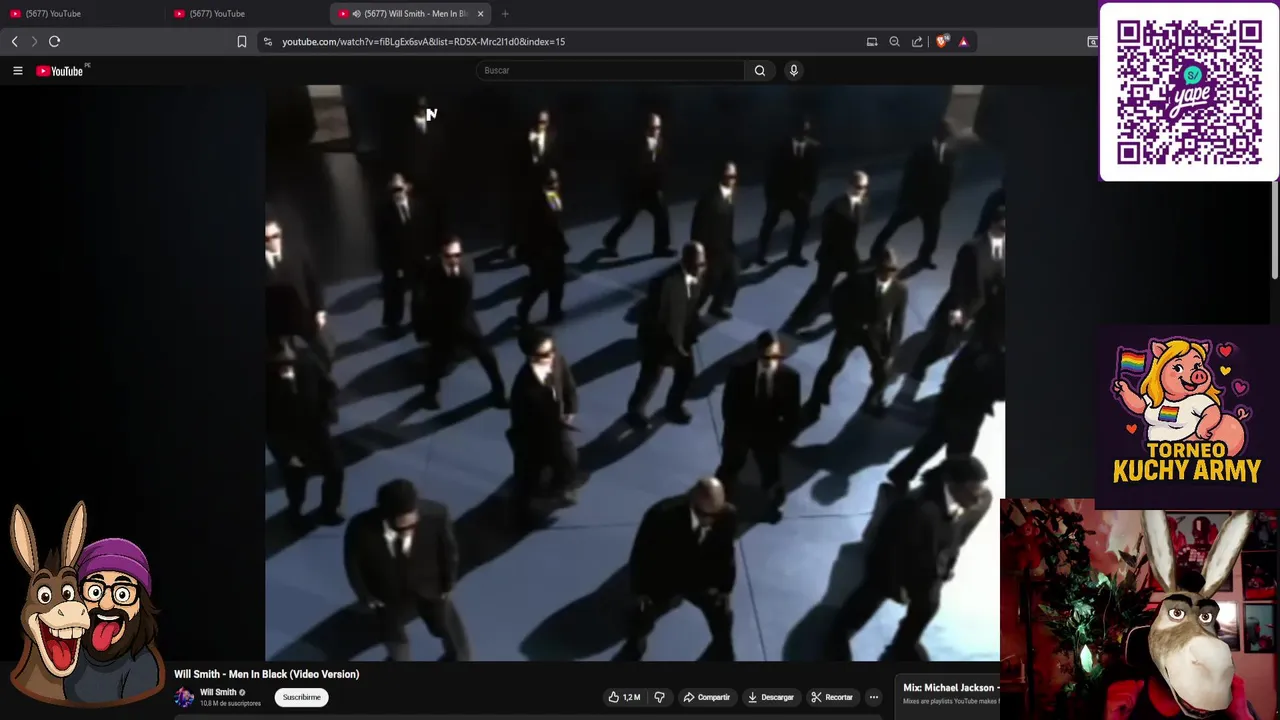
Task: Click the picture-in-picture icon in address bar
Action: point(872,42)
